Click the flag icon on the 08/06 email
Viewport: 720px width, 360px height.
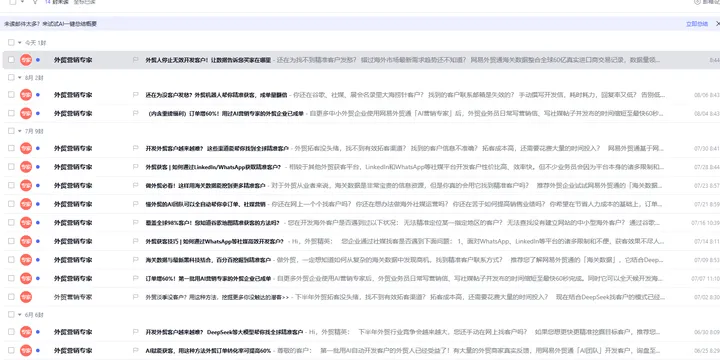(x=135, y=95)
